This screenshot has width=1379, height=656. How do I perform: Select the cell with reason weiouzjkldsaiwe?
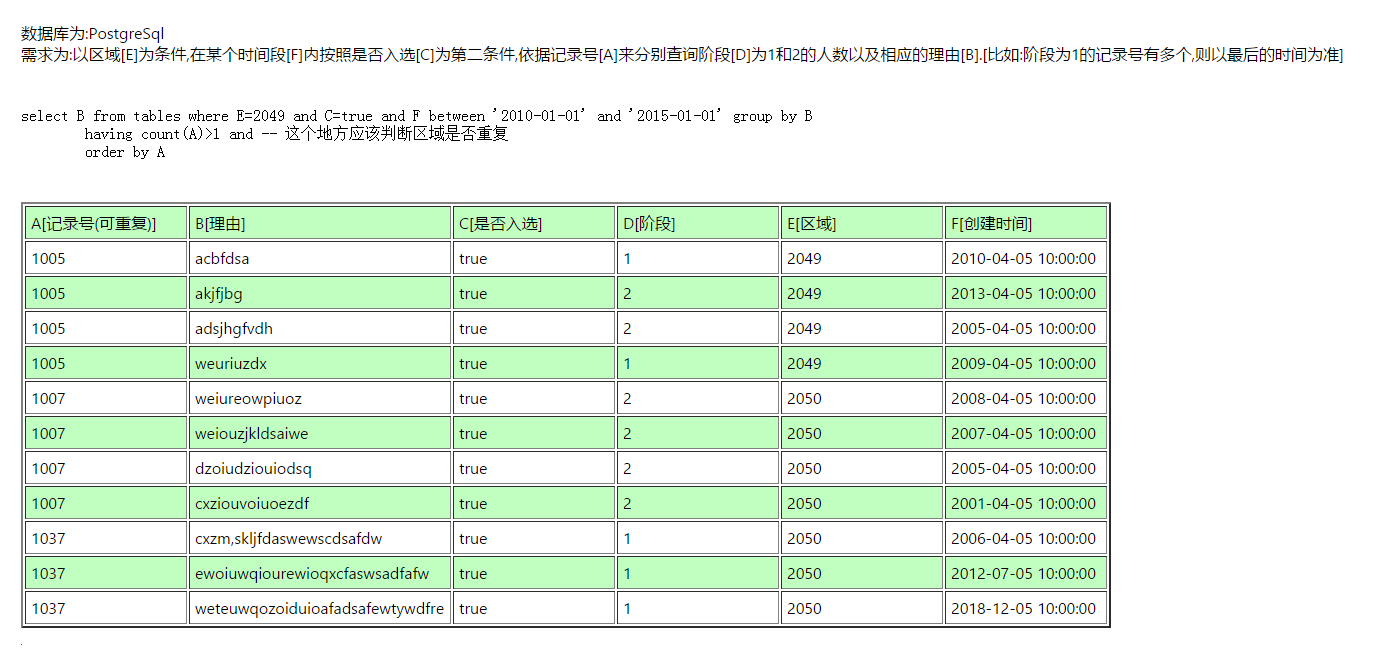(320, 434)
